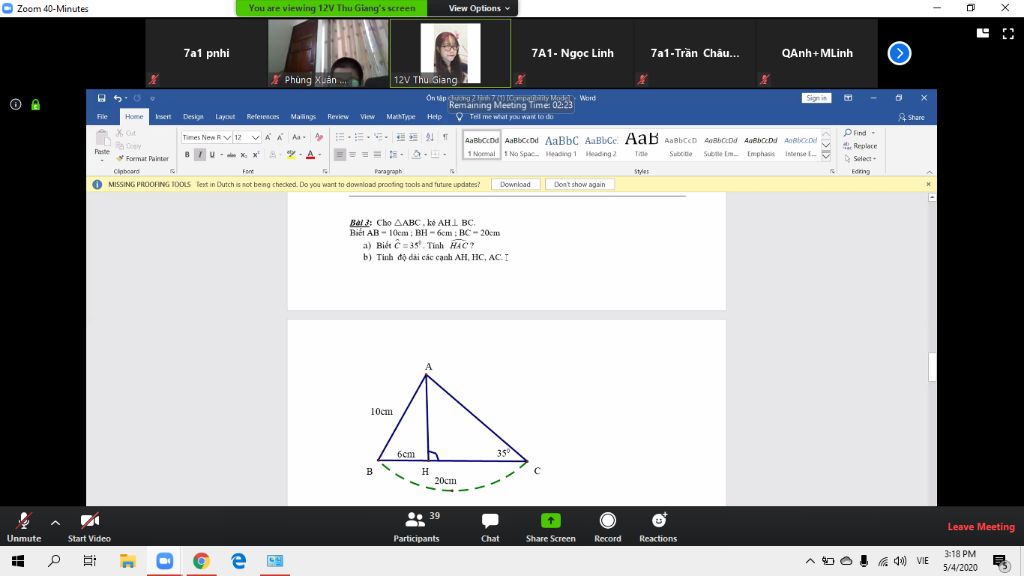Enter Zoom full screen mode
The height and width of the screenshot is (576, 1024).
coord(1008,33)
